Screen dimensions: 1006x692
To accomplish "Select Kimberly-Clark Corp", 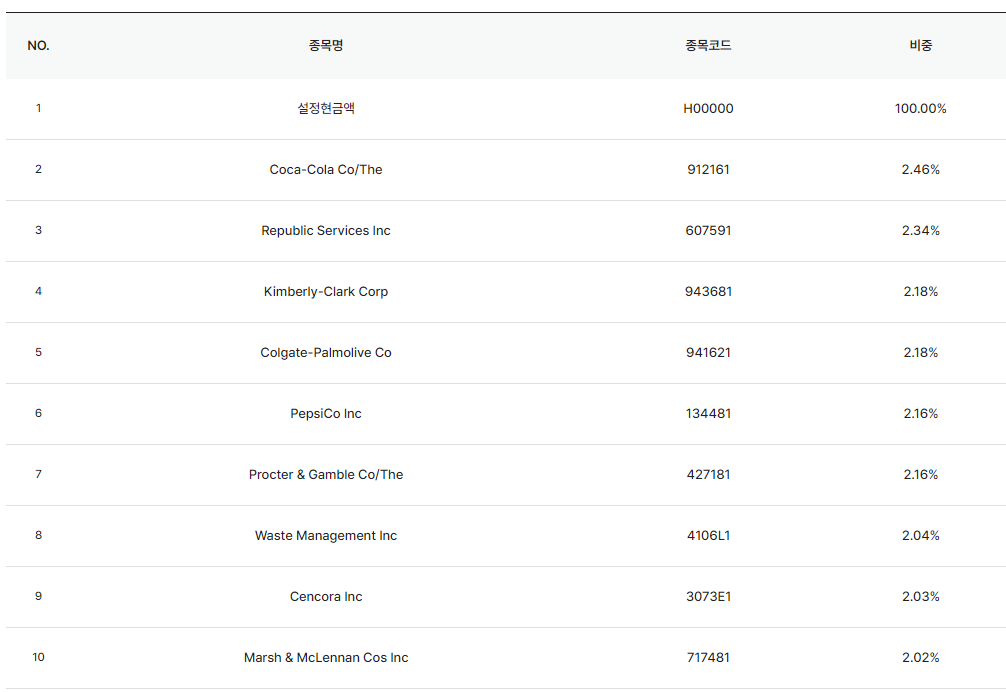I will (x=326, y=291).
